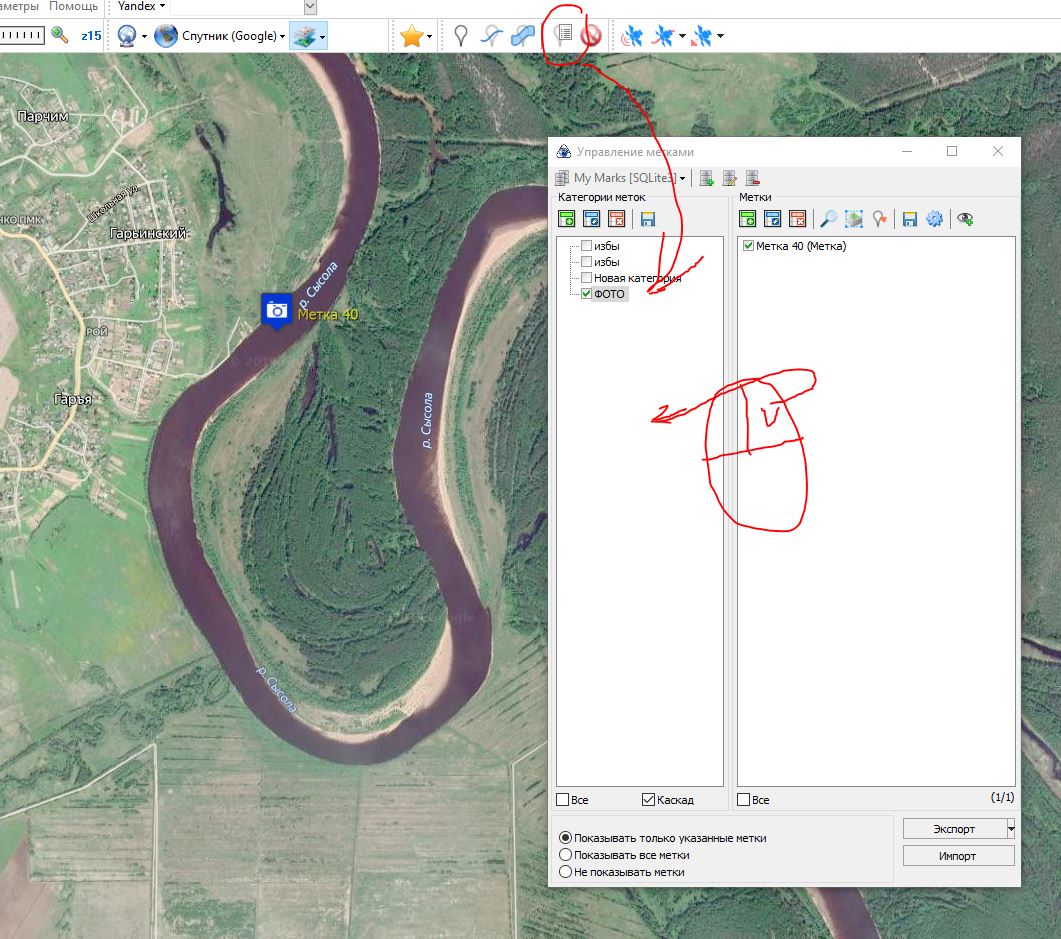Click the add placemark pin tool
The height and width of the screenshot is (939, 1061).
460,37
